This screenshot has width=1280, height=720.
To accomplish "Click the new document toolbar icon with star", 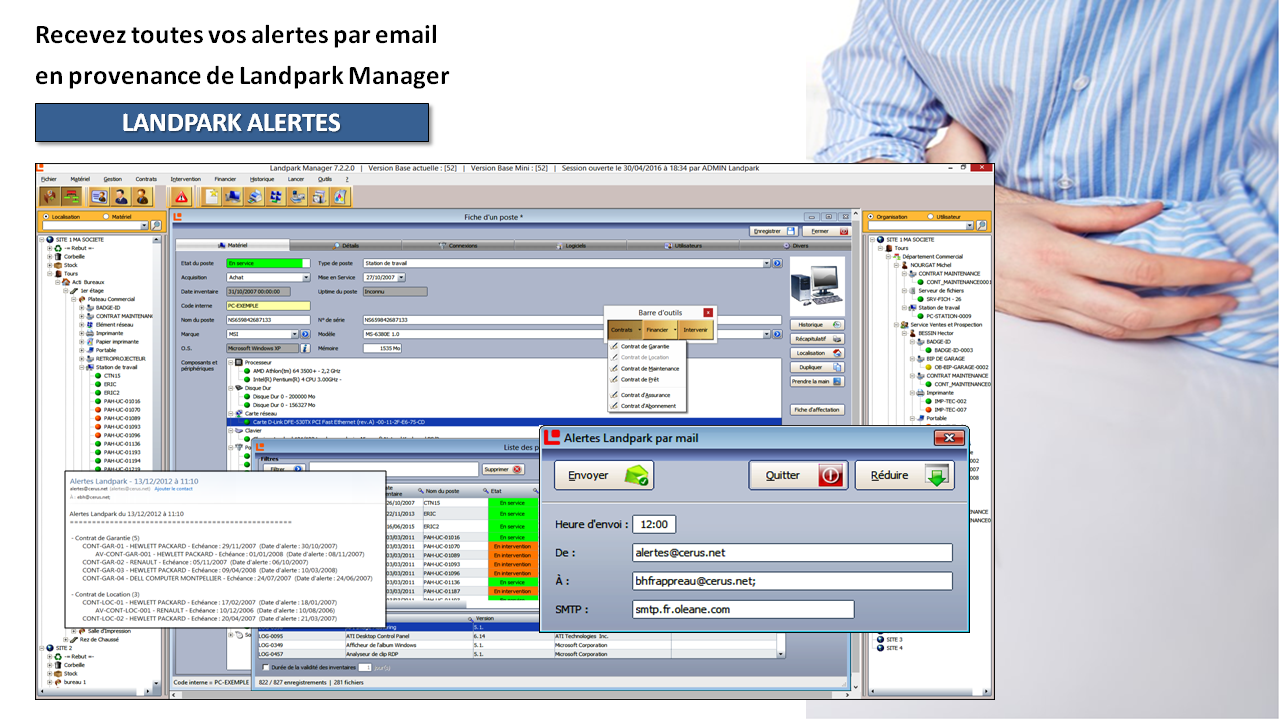I will [x=211, y=197].
